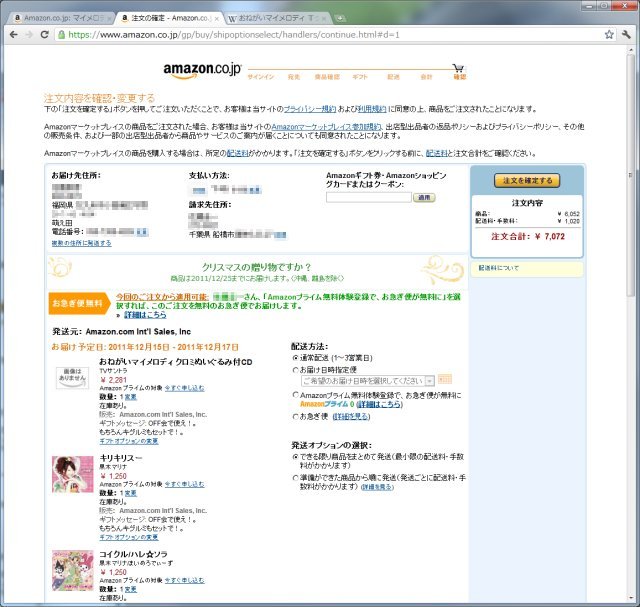
Task: Click 詳細はこちら link under Prime offer
Action: pos(145,315)
